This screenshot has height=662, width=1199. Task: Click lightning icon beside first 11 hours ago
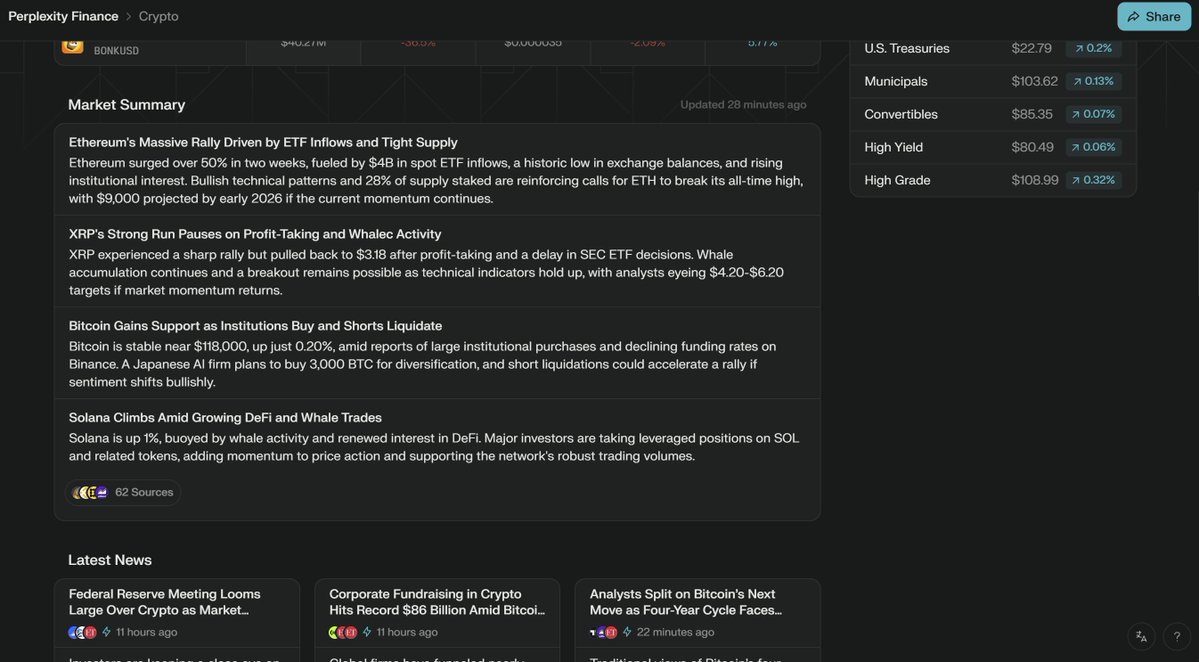click(106, 632)
